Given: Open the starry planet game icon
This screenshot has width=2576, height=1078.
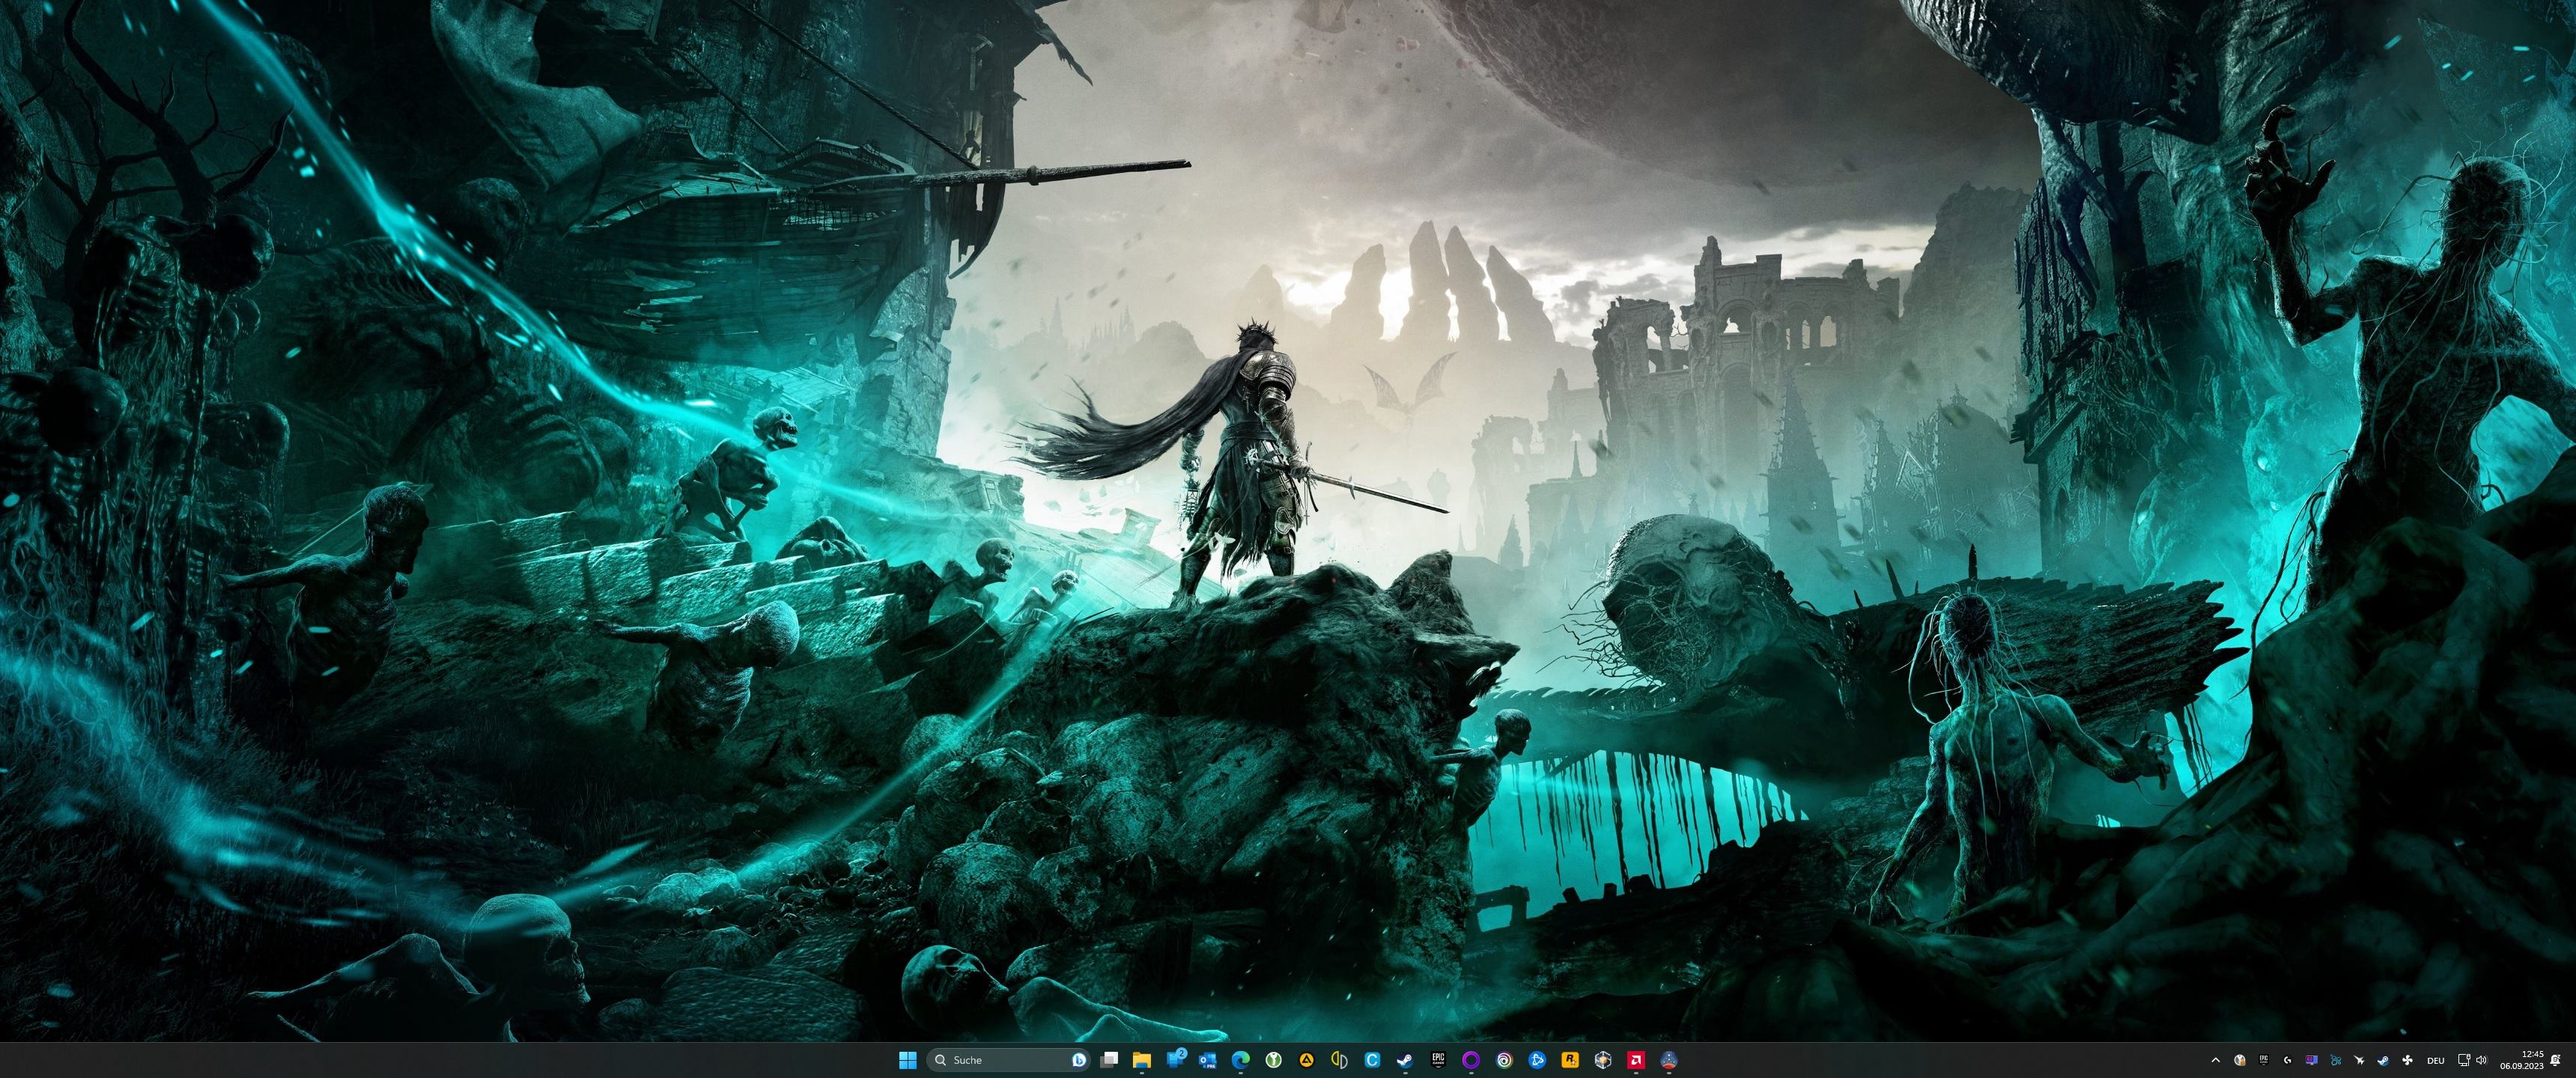Looking at the screenshot, I should (1669, 1060).
